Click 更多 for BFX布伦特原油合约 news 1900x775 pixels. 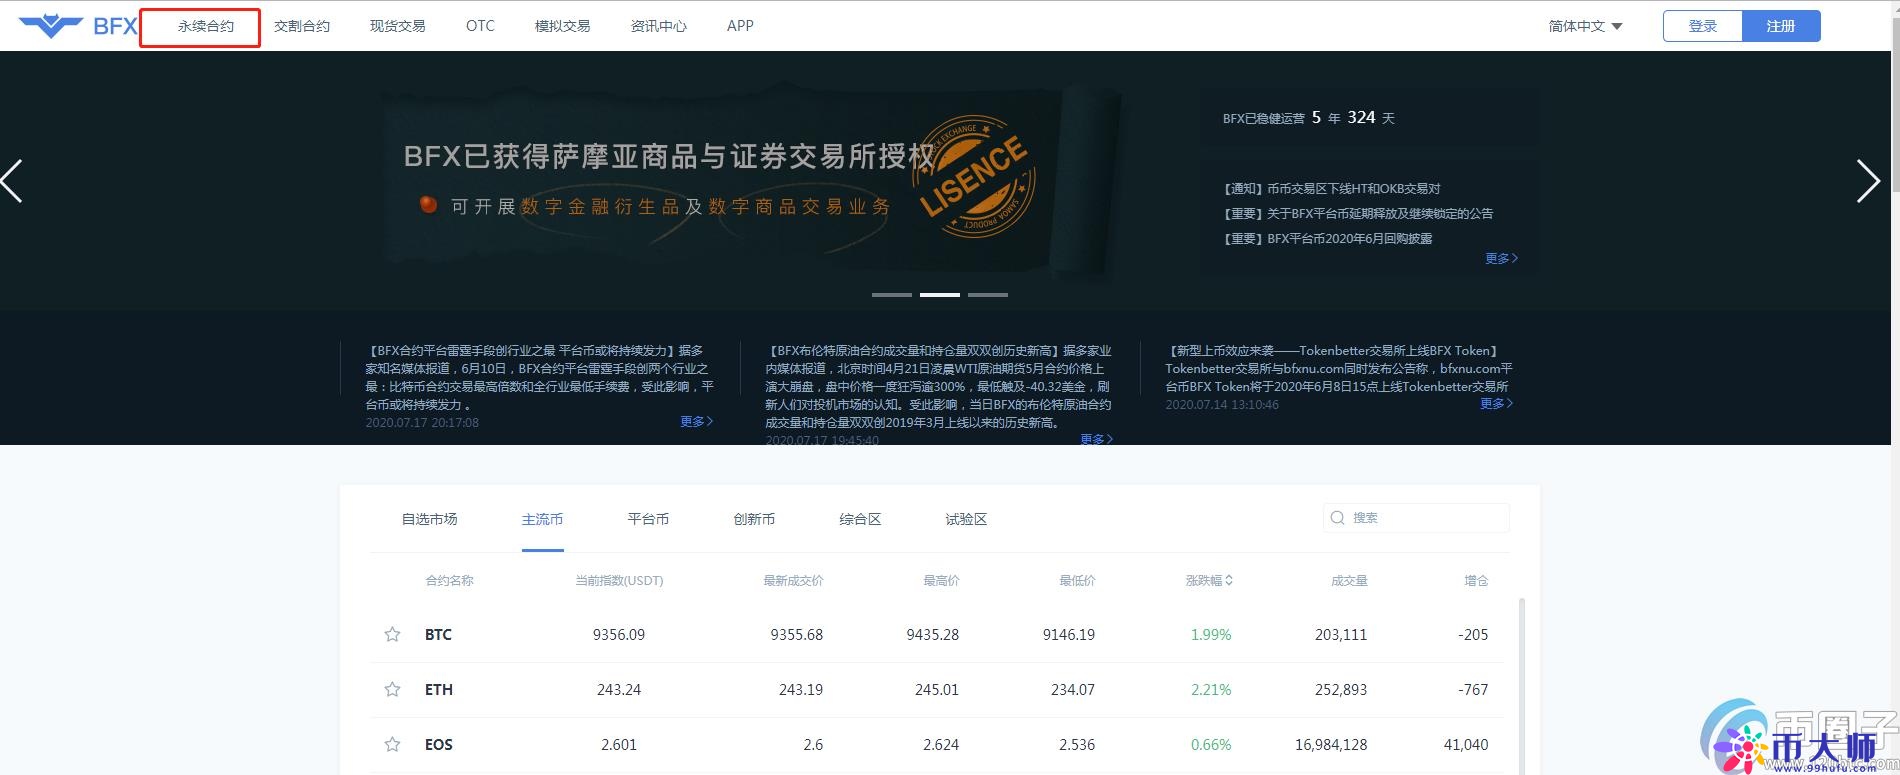(1097, 439)
